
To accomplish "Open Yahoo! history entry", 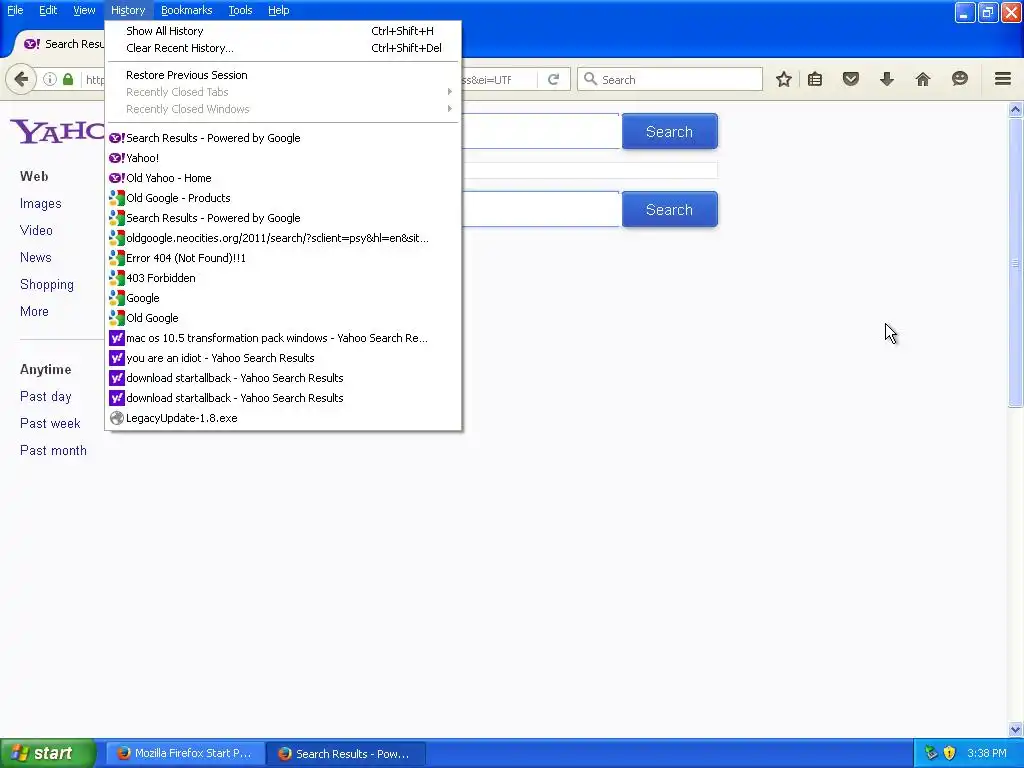I will pyautogui.click(x=283, y=158).
